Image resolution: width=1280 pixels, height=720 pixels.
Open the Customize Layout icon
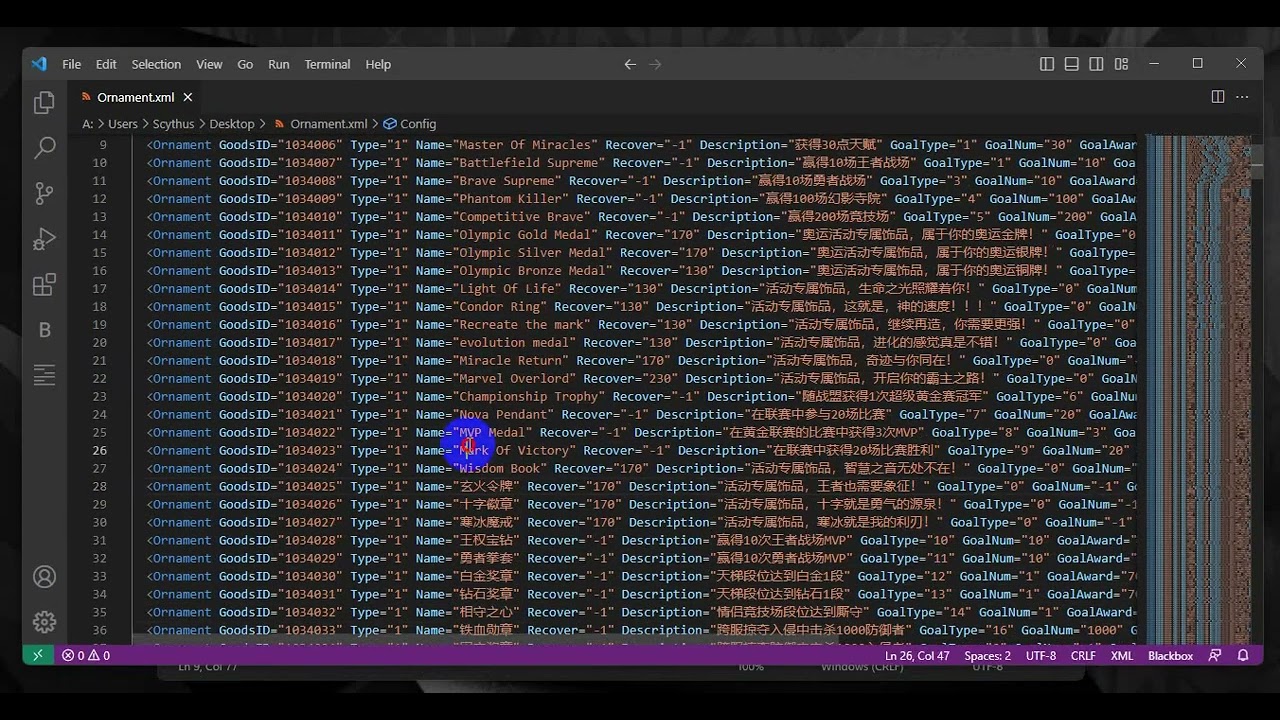[1122, 64]
